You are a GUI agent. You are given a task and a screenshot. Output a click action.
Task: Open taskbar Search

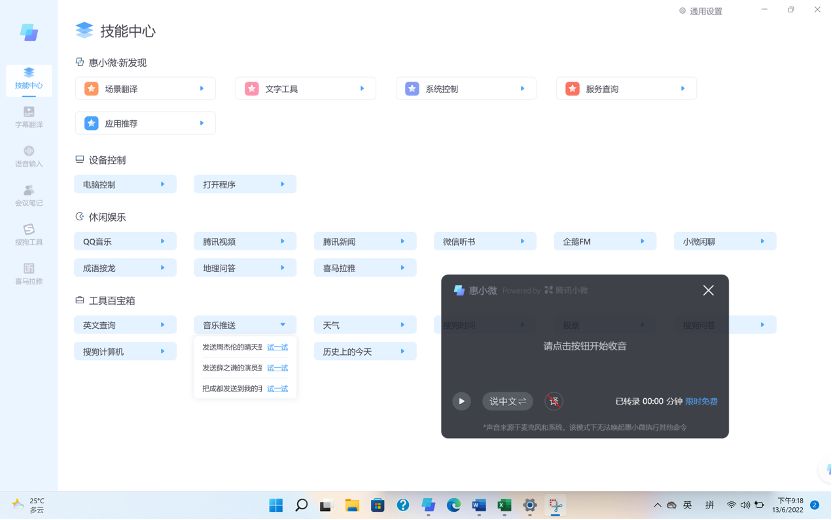(301, 505)
